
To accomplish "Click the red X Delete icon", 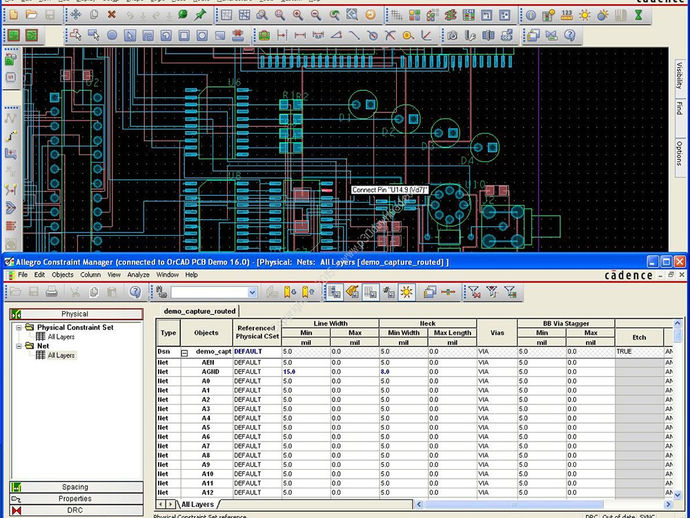I will [112, 15].
